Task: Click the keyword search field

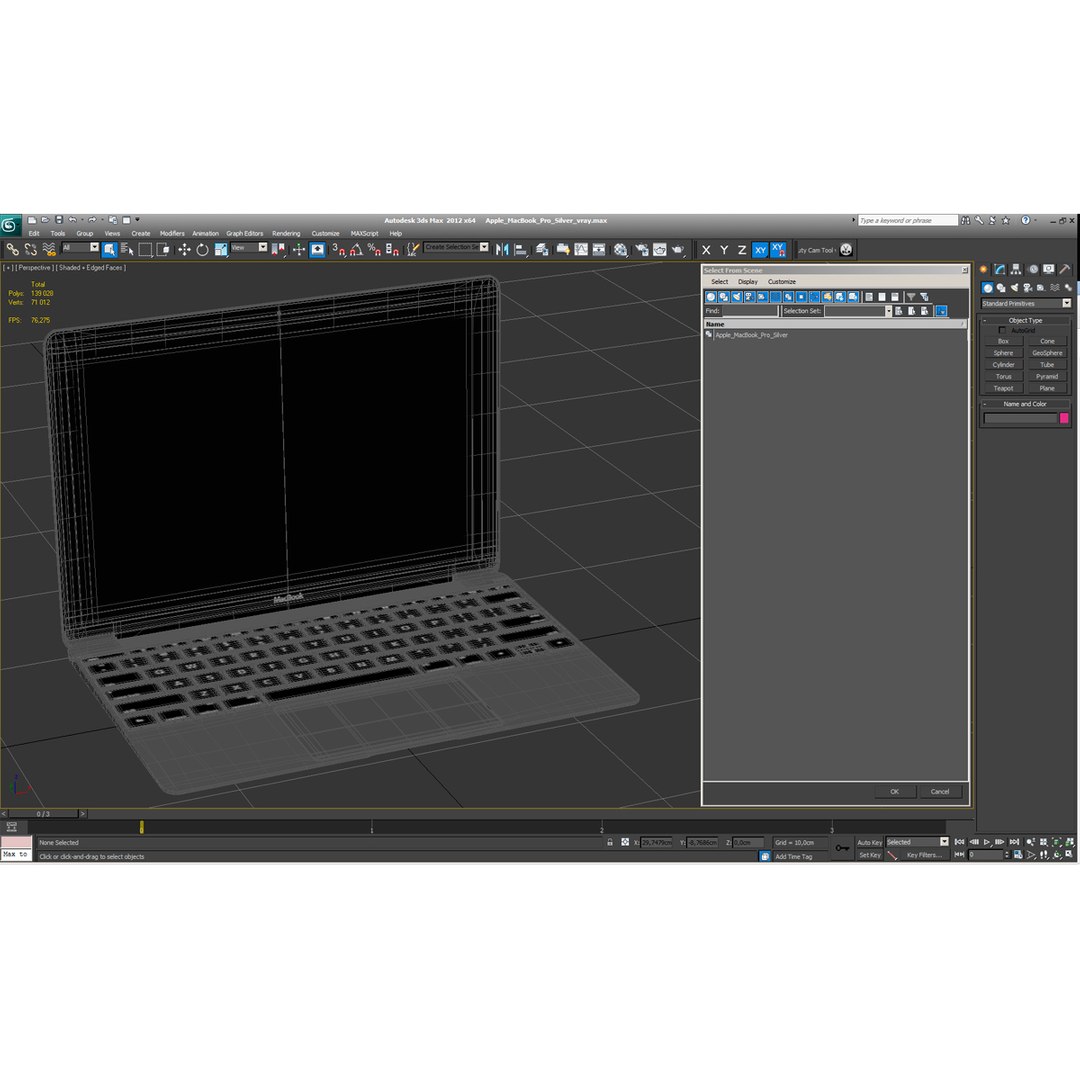Action: click(x=908, y=220)
